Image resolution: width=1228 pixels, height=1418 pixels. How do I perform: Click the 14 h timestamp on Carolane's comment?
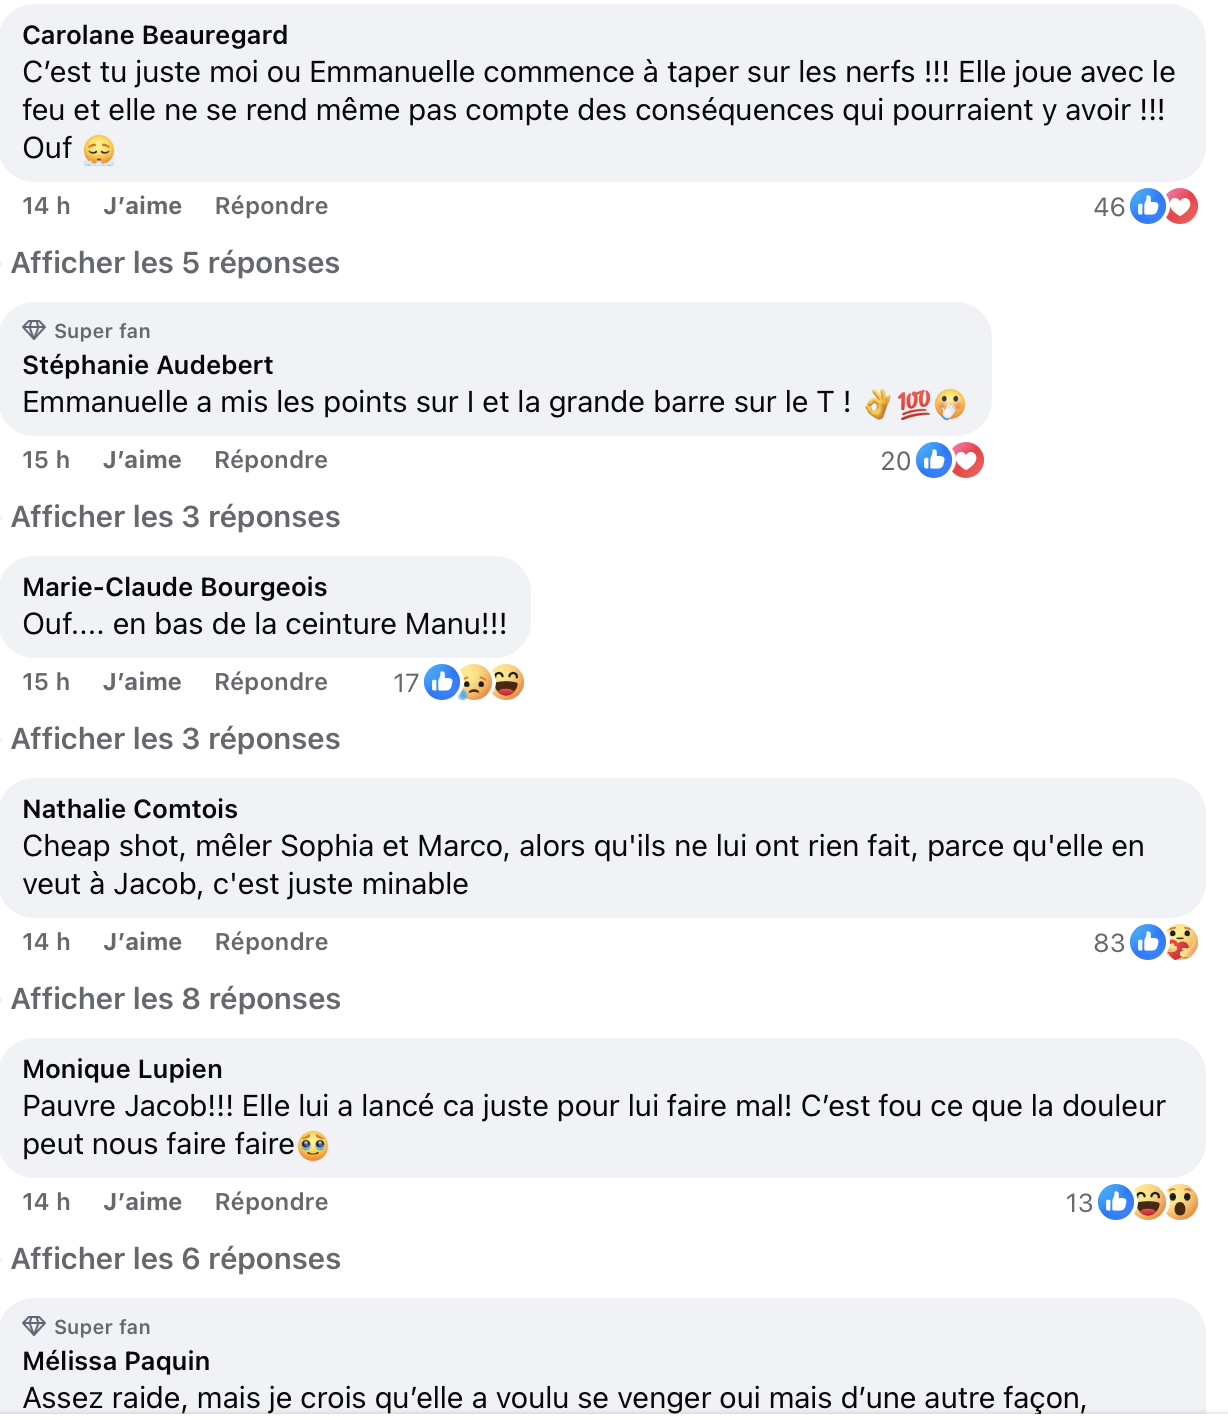(x=46, y=206)
